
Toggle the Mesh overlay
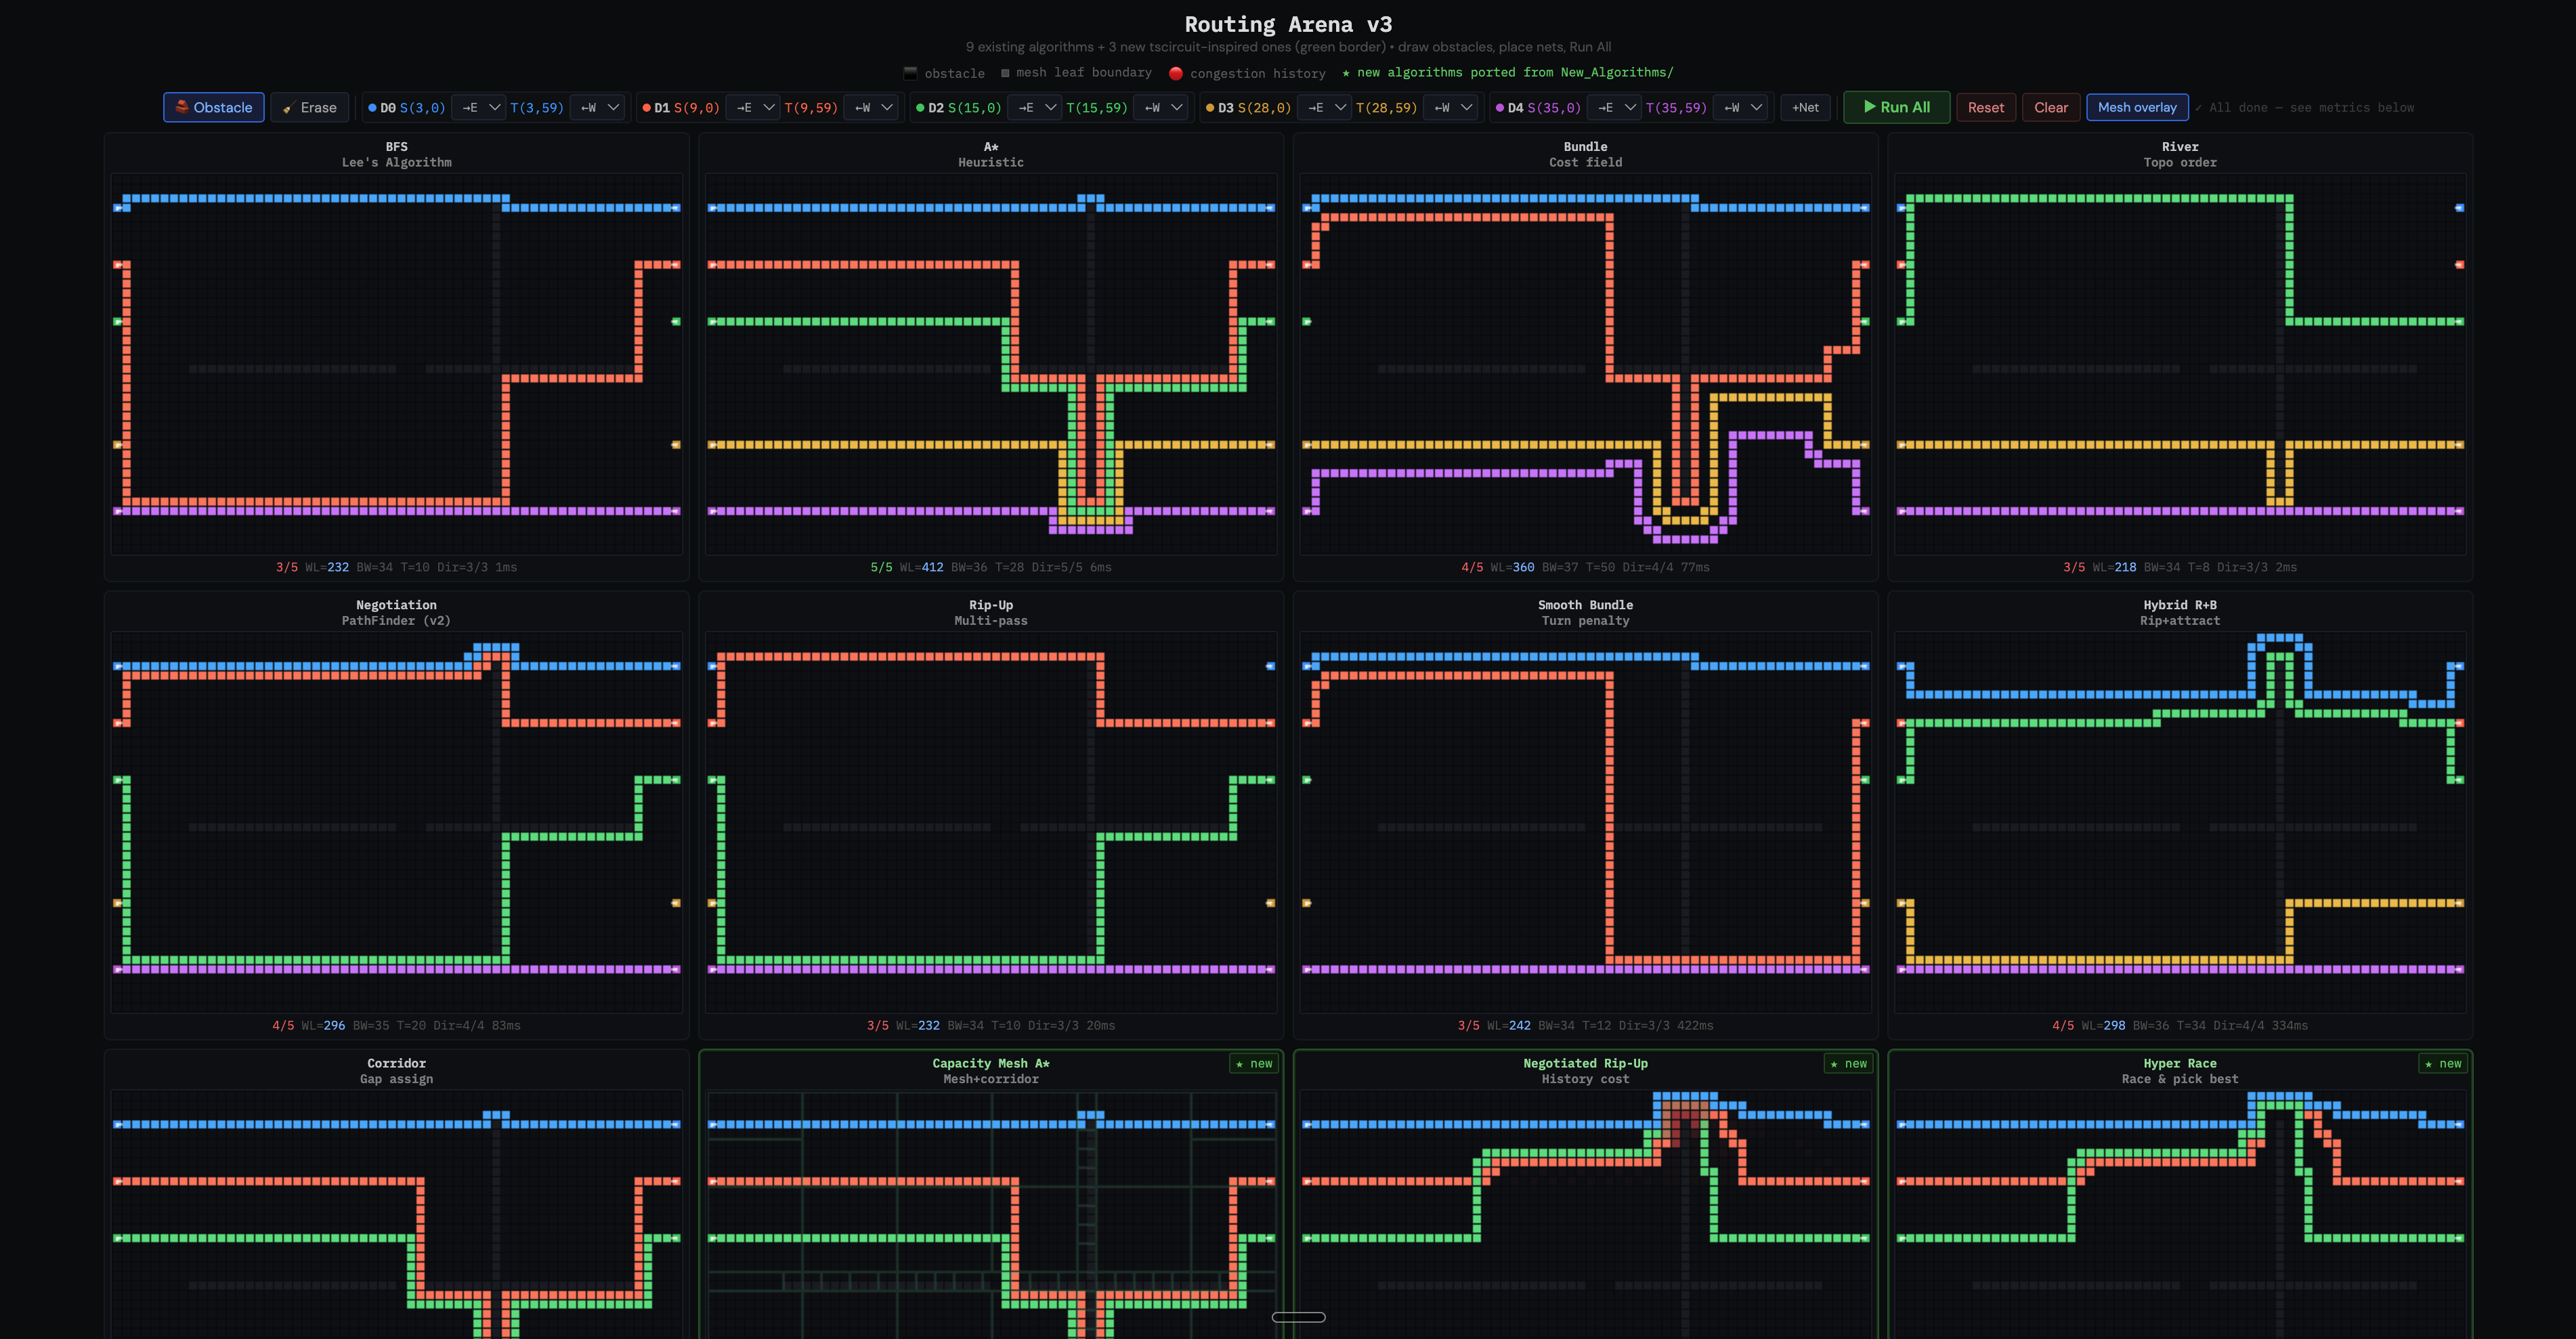pos(2137,107)
